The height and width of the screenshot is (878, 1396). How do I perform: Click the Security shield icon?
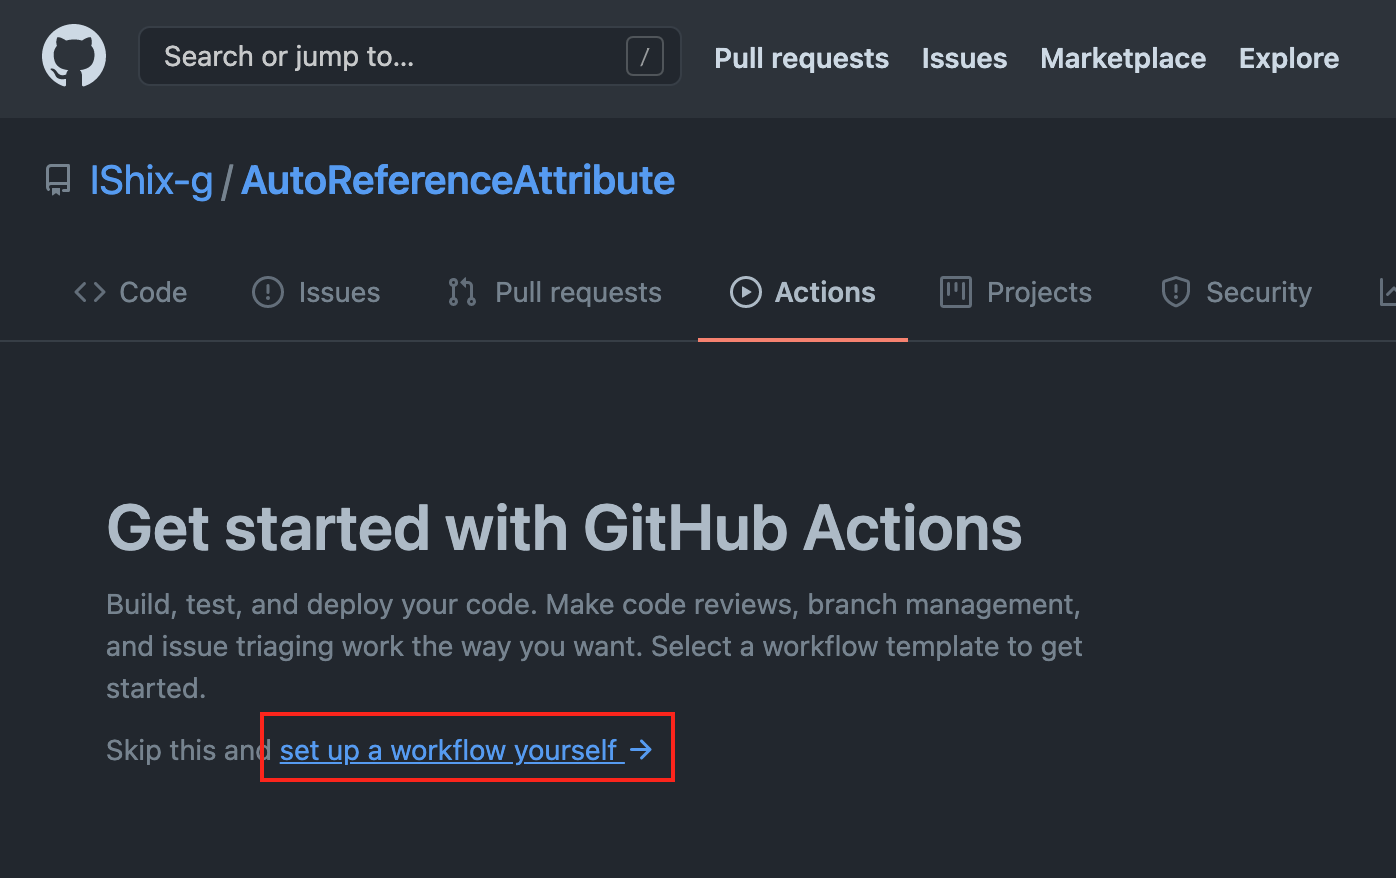(x=1175, y=292)
